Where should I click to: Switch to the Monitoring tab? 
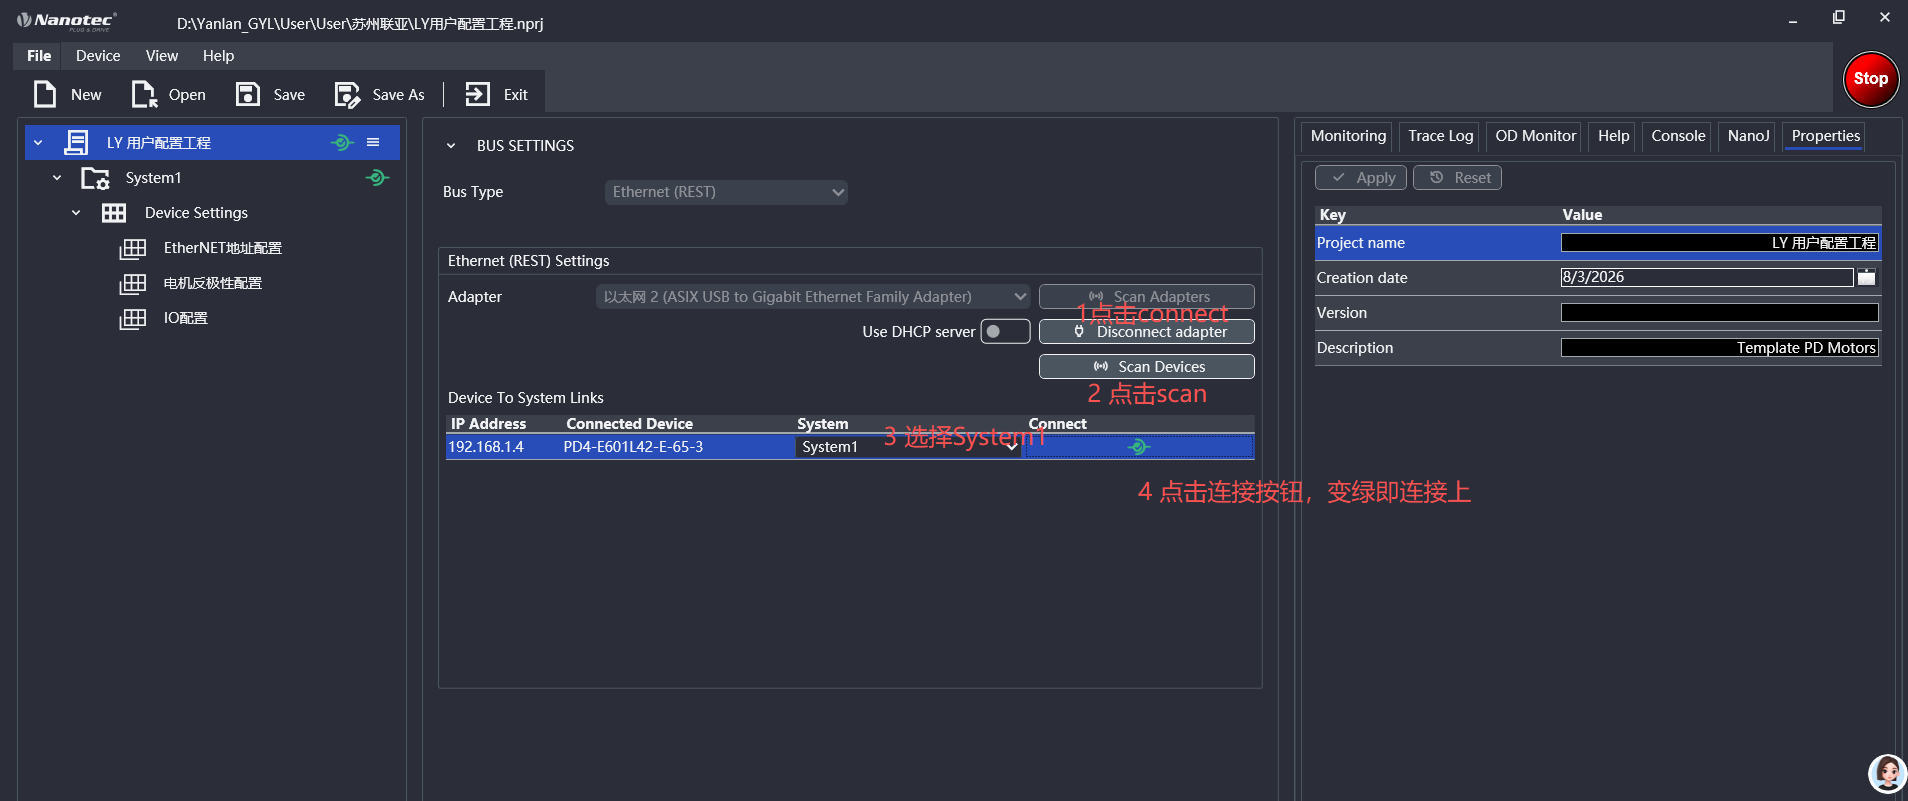pos(1348,136)
